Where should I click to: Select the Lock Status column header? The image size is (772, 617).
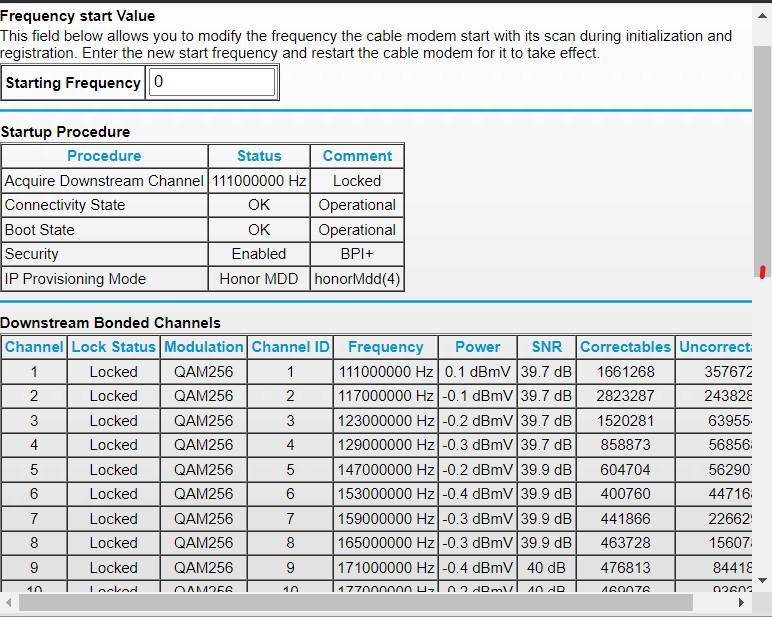tap(114, 347)
